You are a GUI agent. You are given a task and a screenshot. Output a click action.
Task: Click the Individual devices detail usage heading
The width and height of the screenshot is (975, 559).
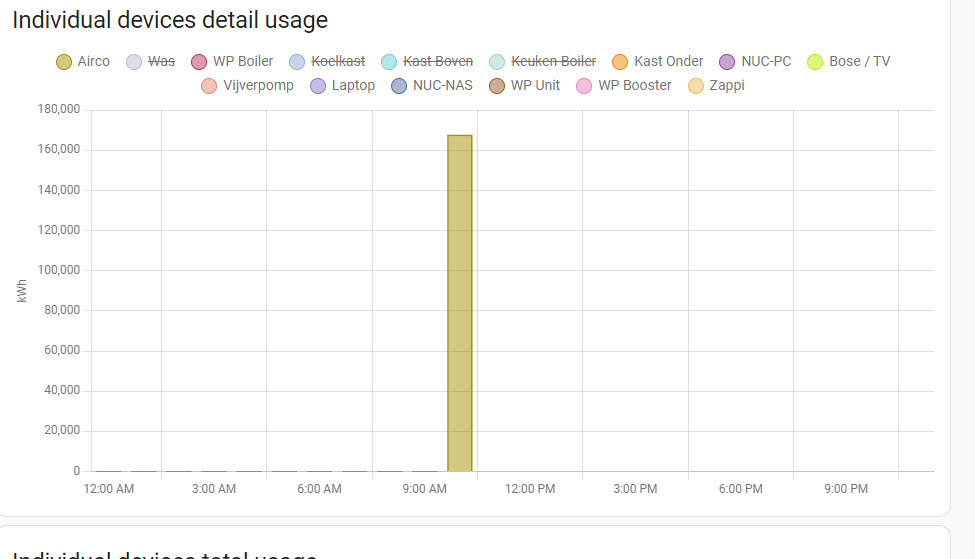pyautogui.click(x=170, y=20)
